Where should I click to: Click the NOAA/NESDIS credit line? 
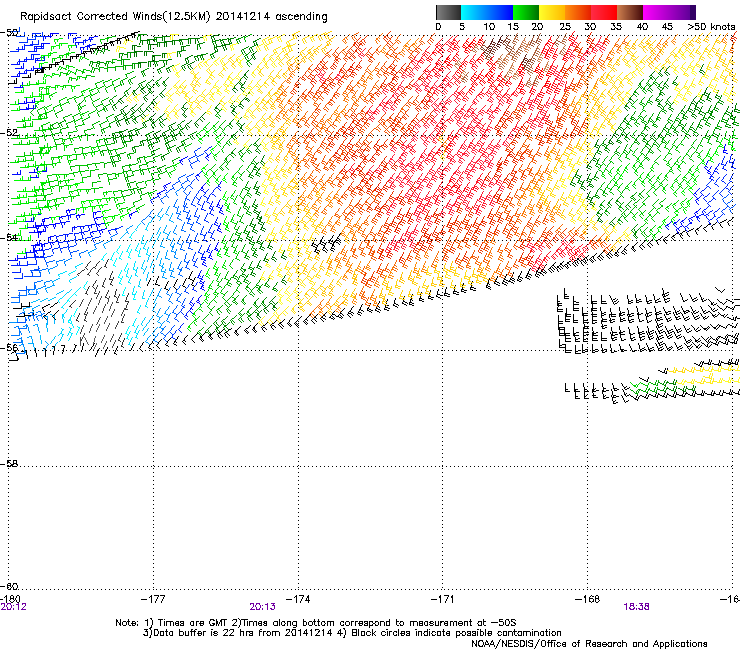point(589,644)
